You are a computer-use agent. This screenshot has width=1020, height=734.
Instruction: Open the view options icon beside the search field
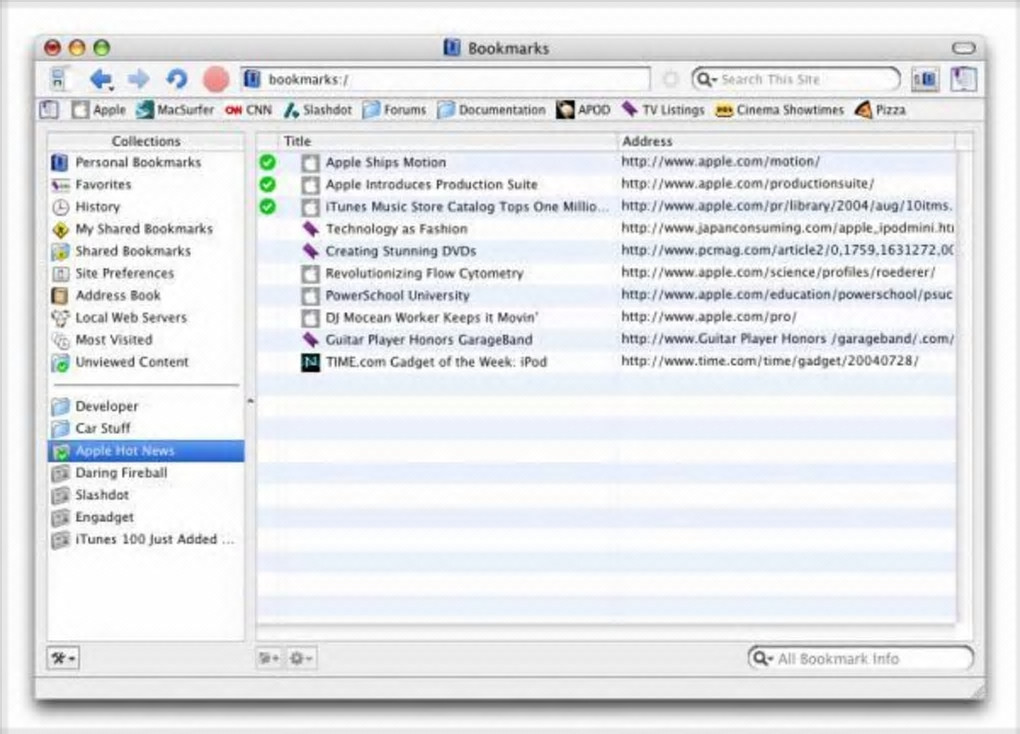tap(924, 79)
